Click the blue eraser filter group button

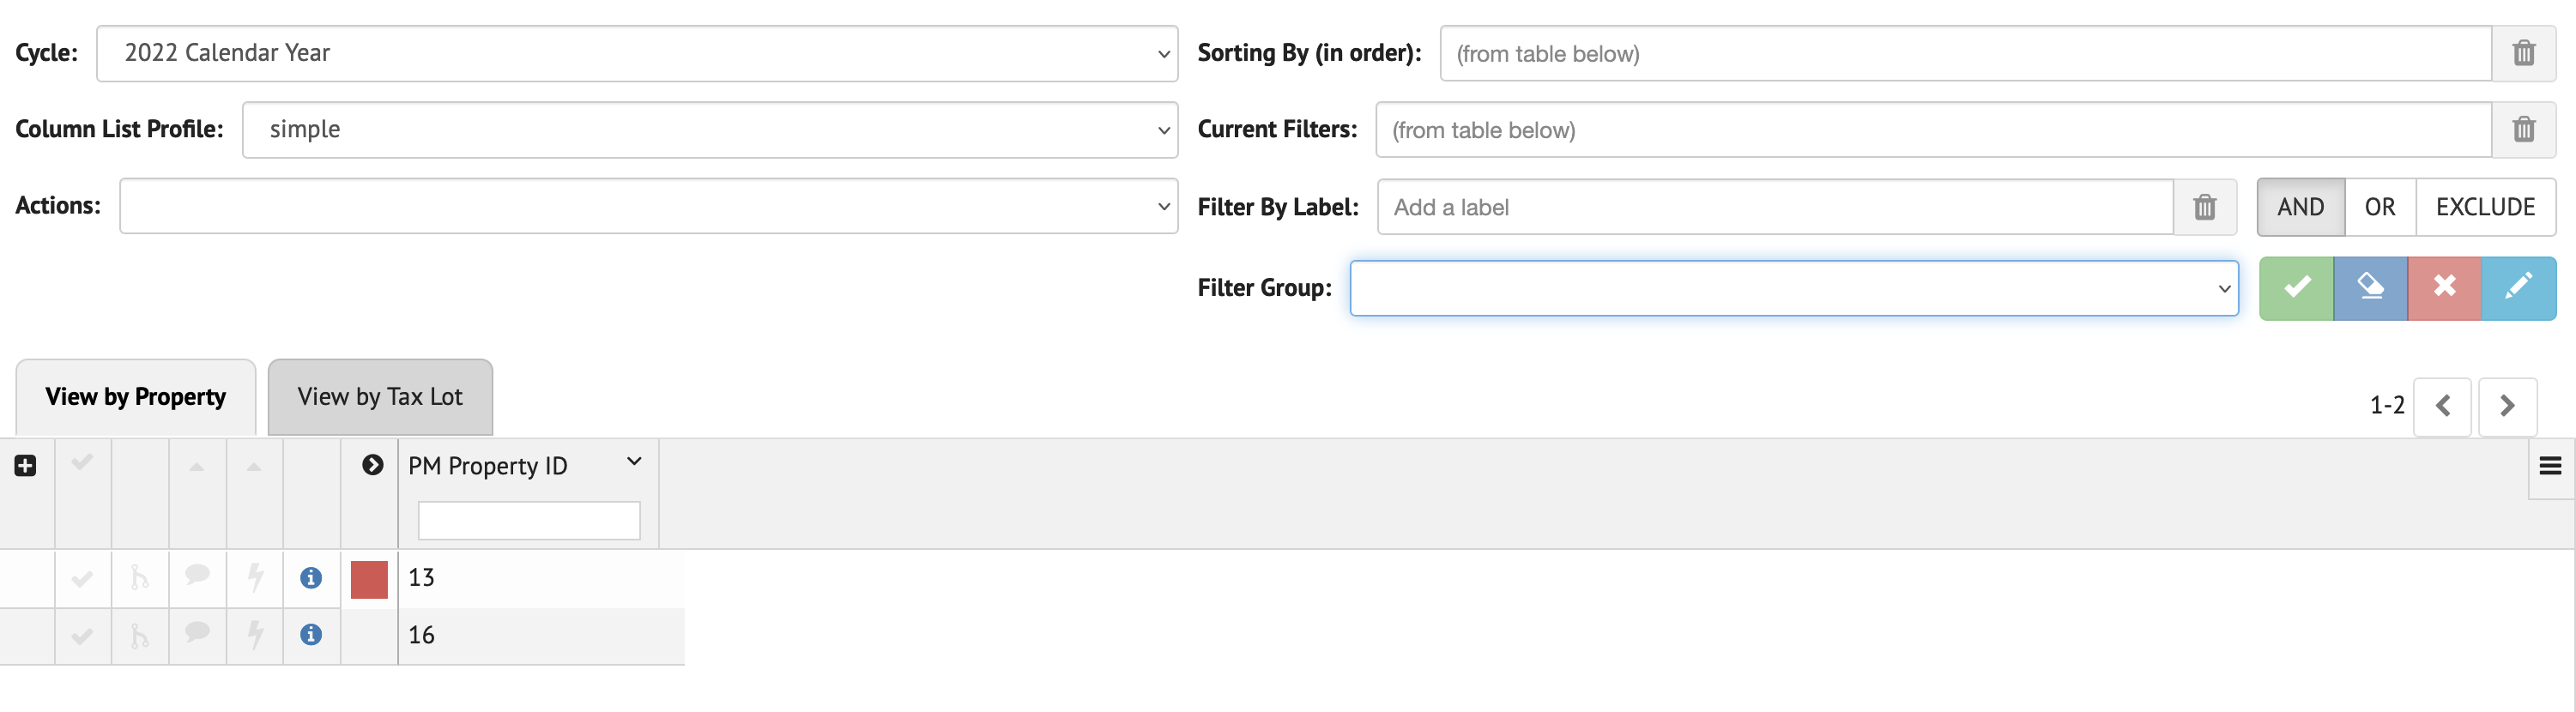tap(2370, 288)
